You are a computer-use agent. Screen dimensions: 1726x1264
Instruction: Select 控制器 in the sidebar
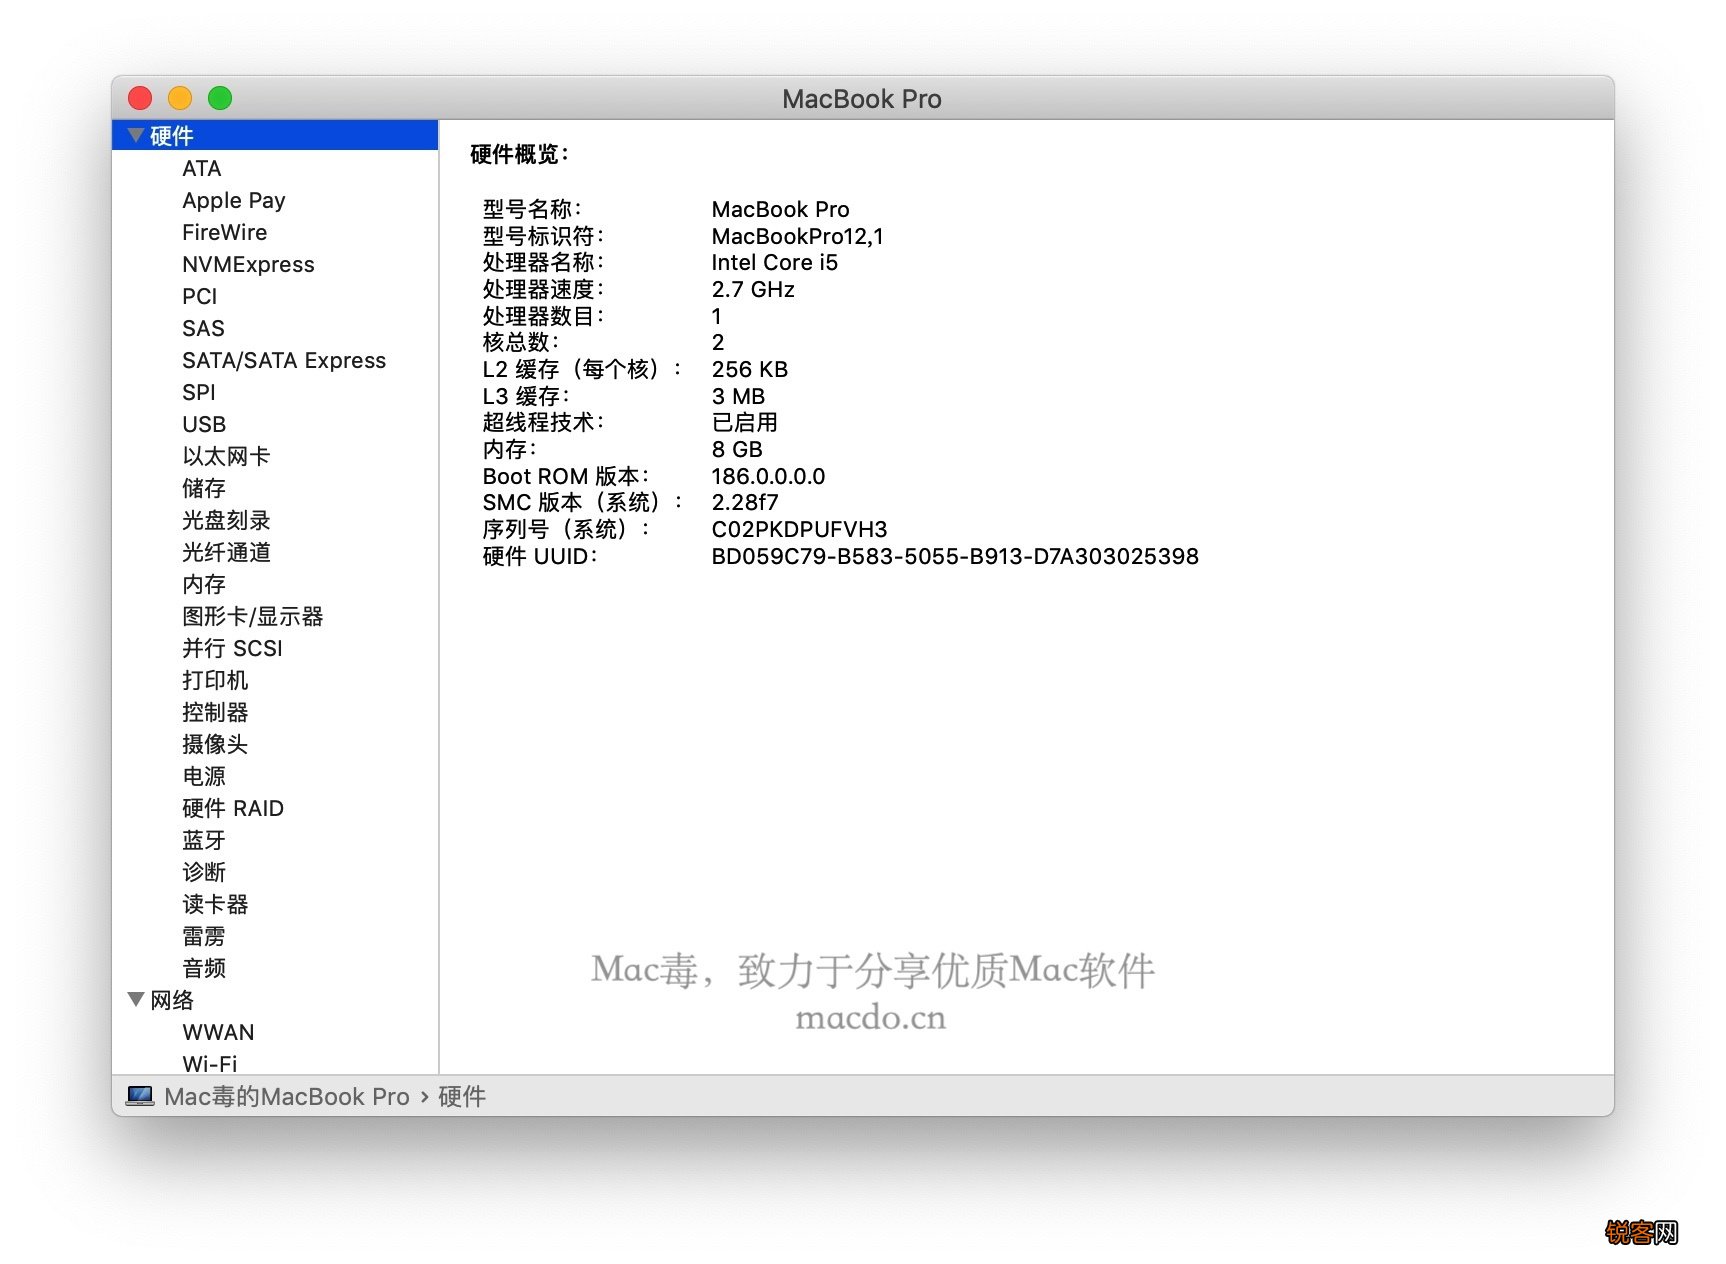click(x=215, y=712)
